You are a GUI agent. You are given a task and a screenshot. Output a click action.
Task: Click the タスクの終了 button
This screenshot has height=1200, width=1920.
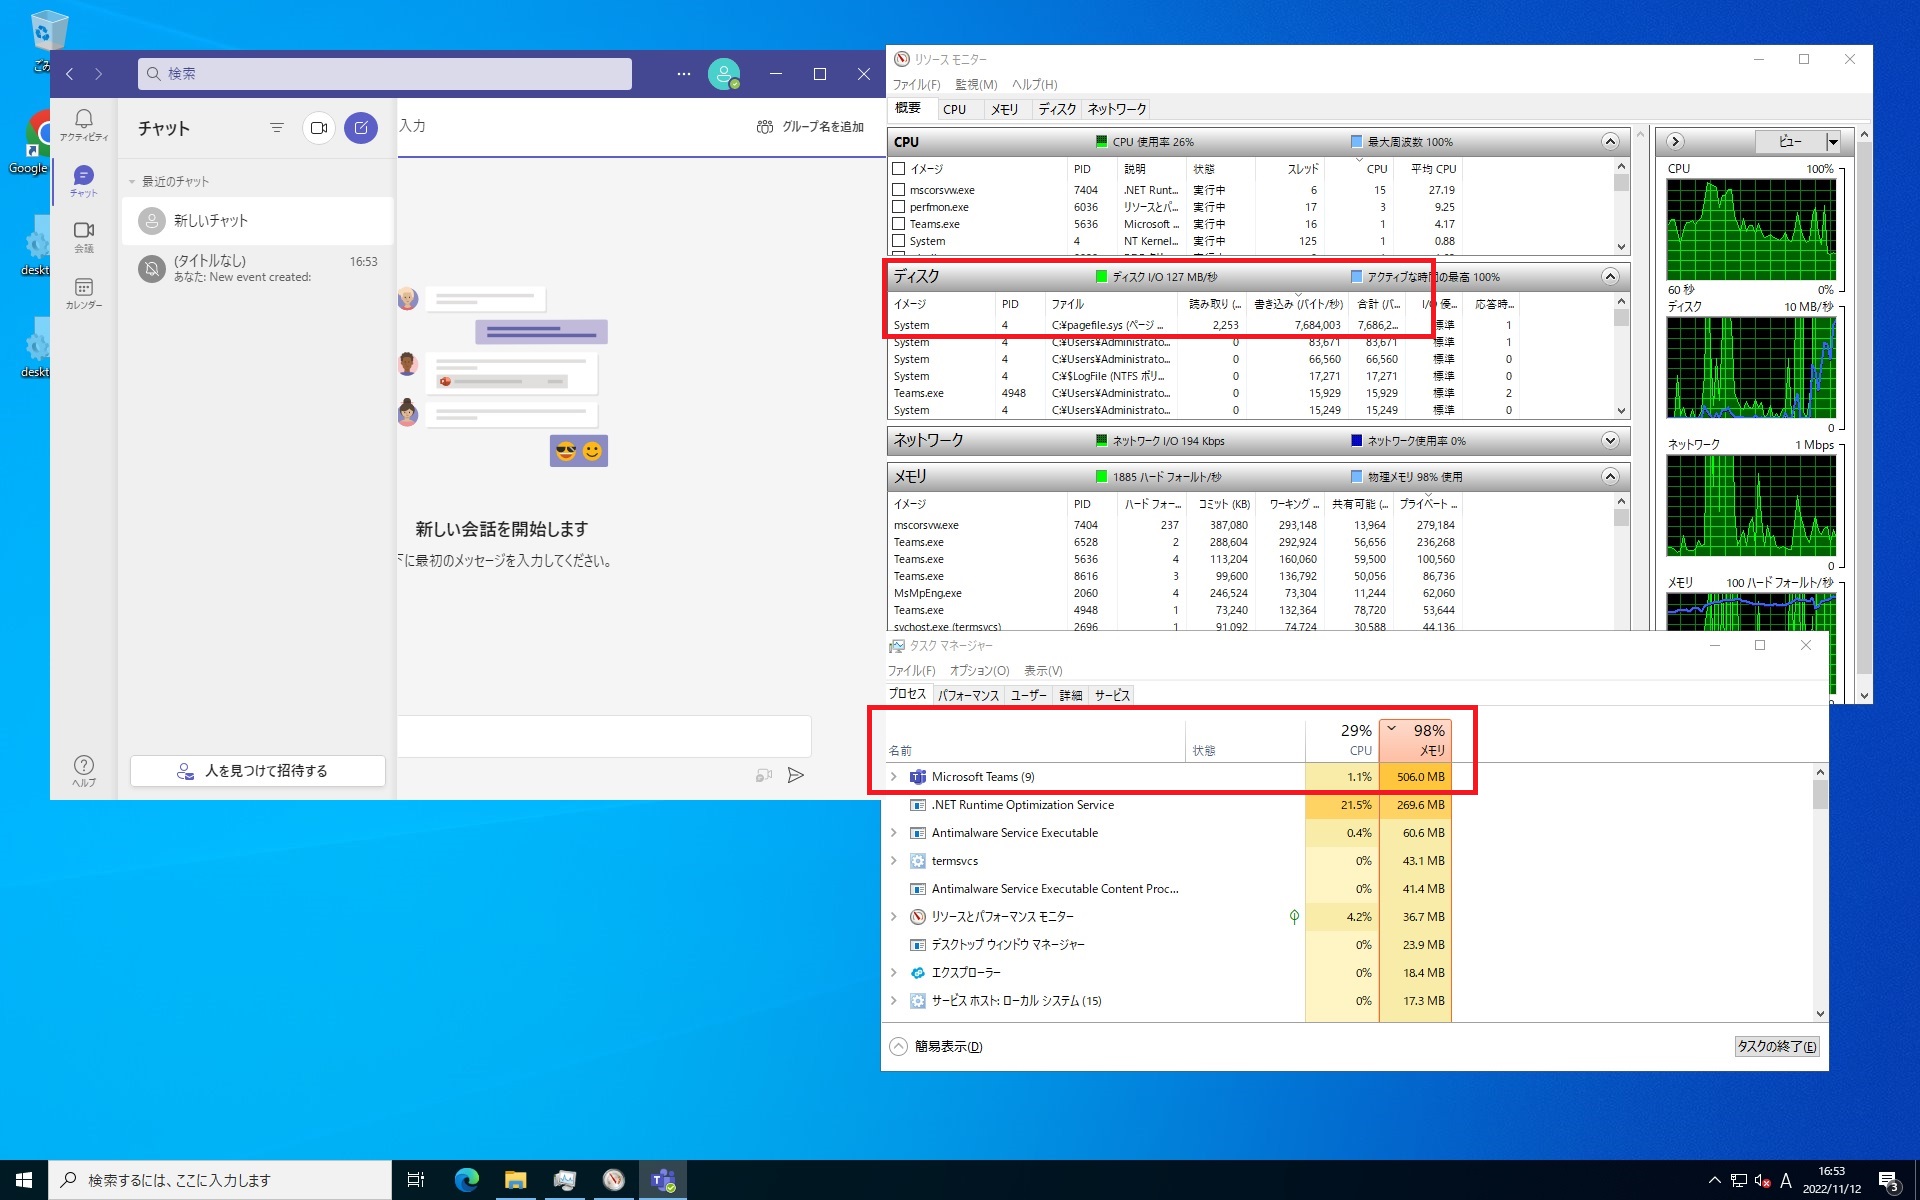pyautogui.click(x=1776, y=1046)
